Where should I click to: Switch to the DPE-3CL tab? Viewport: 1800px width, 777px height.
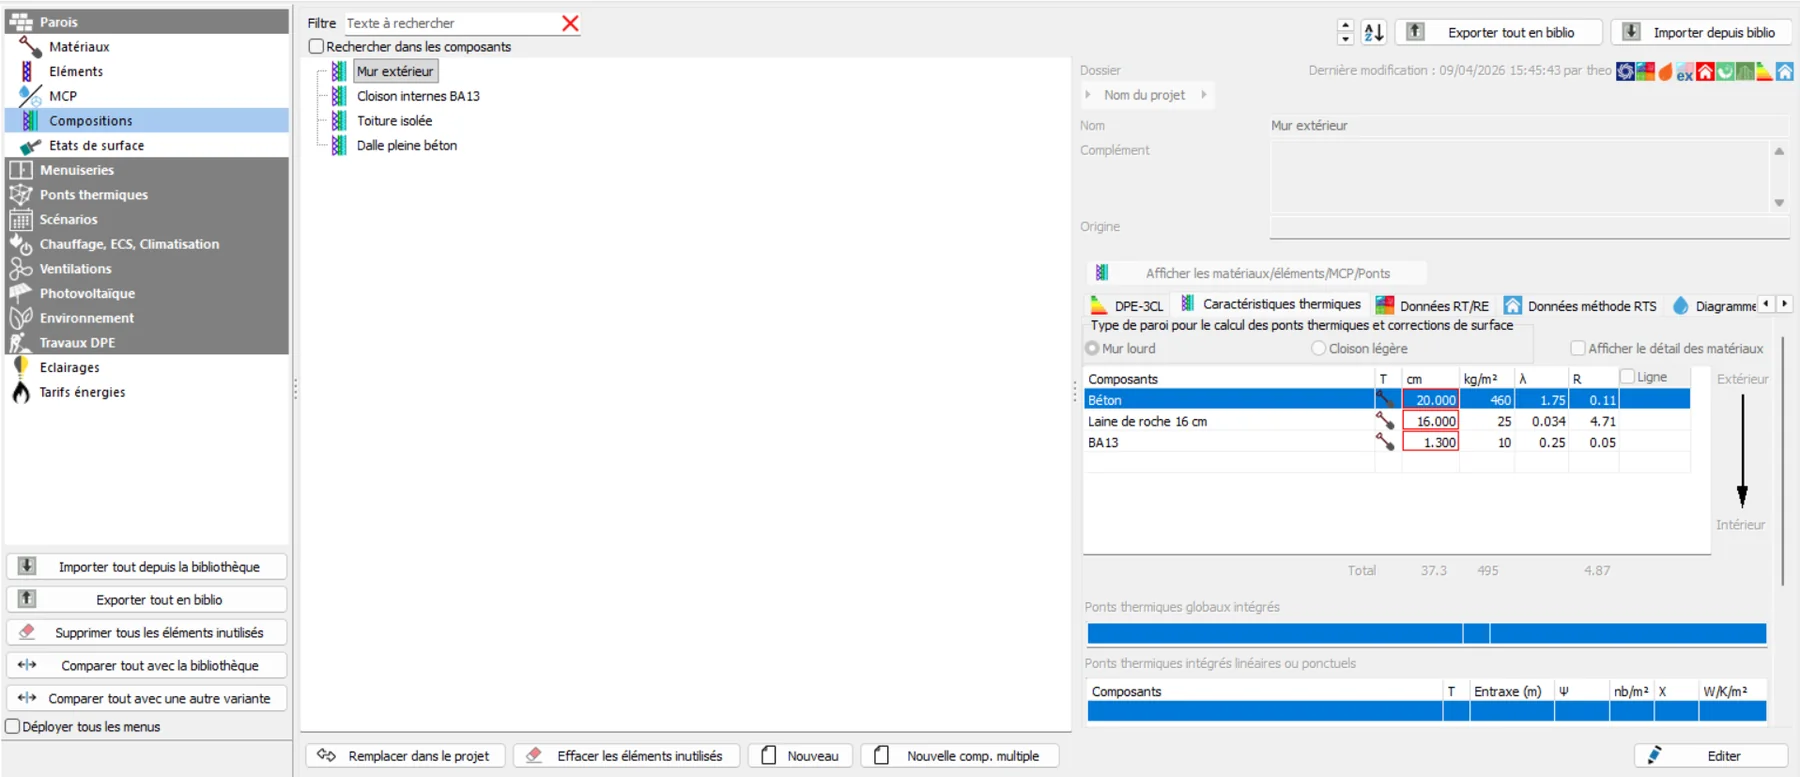pyautogui.click(x=1127, y=306)
